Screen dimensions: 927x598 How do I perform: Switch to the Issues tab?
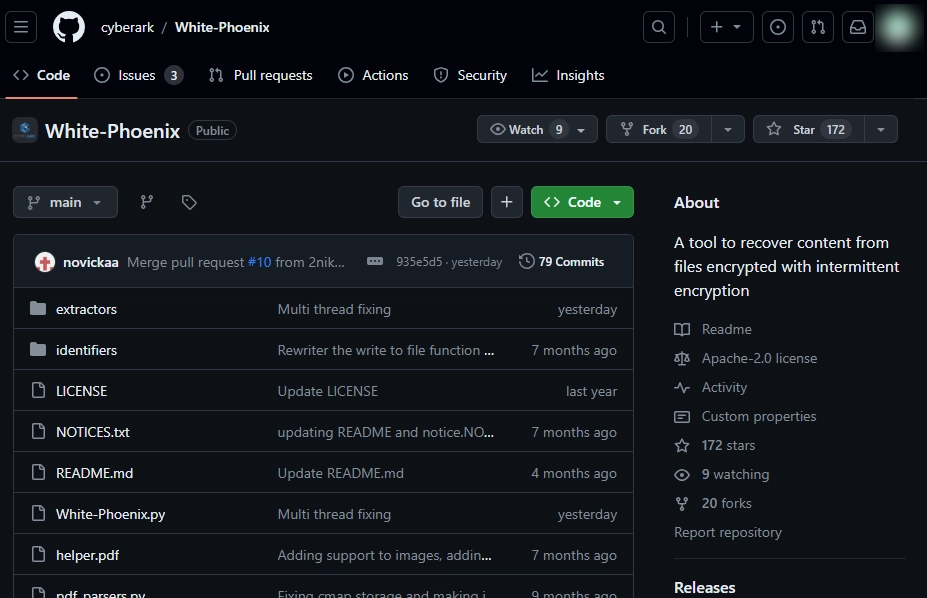(139, 75)
